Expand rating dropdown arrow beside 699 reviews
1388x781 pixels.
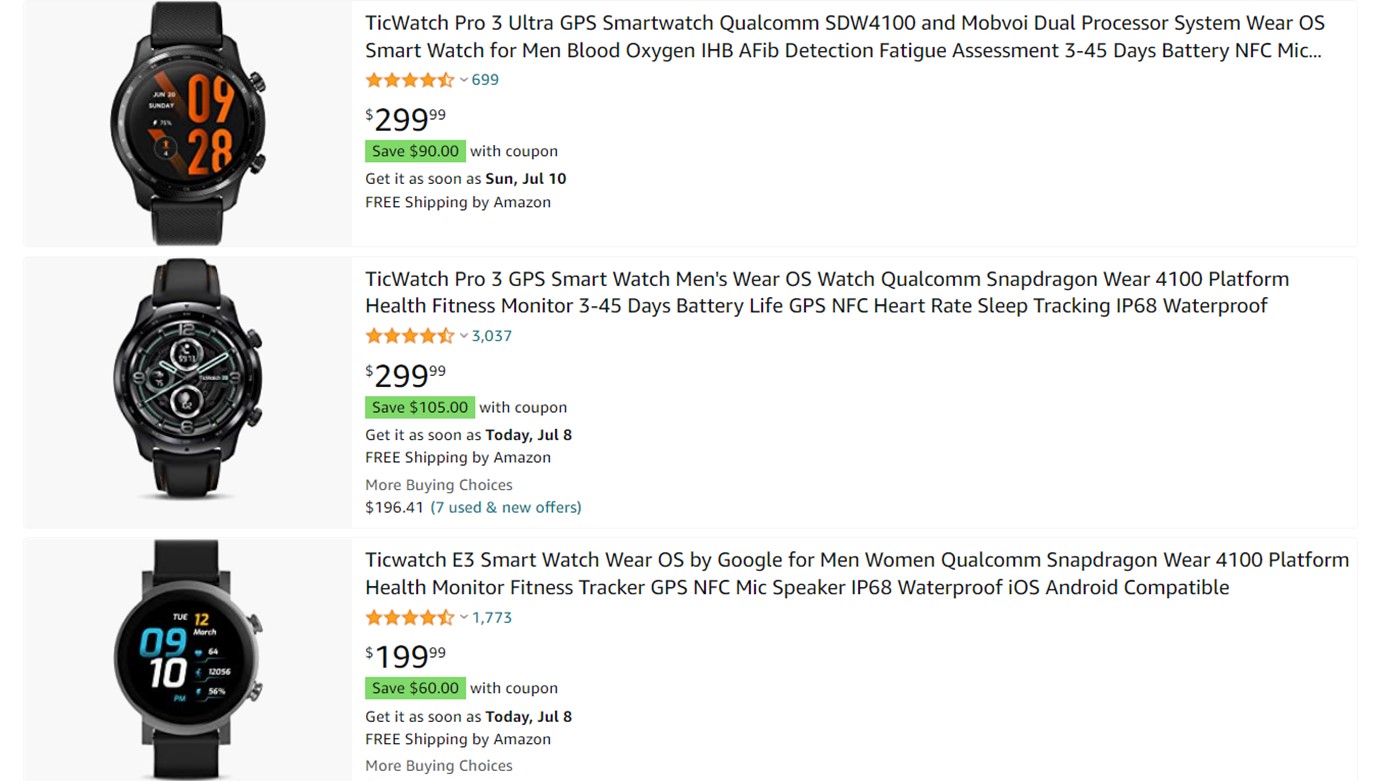point(464,80)
